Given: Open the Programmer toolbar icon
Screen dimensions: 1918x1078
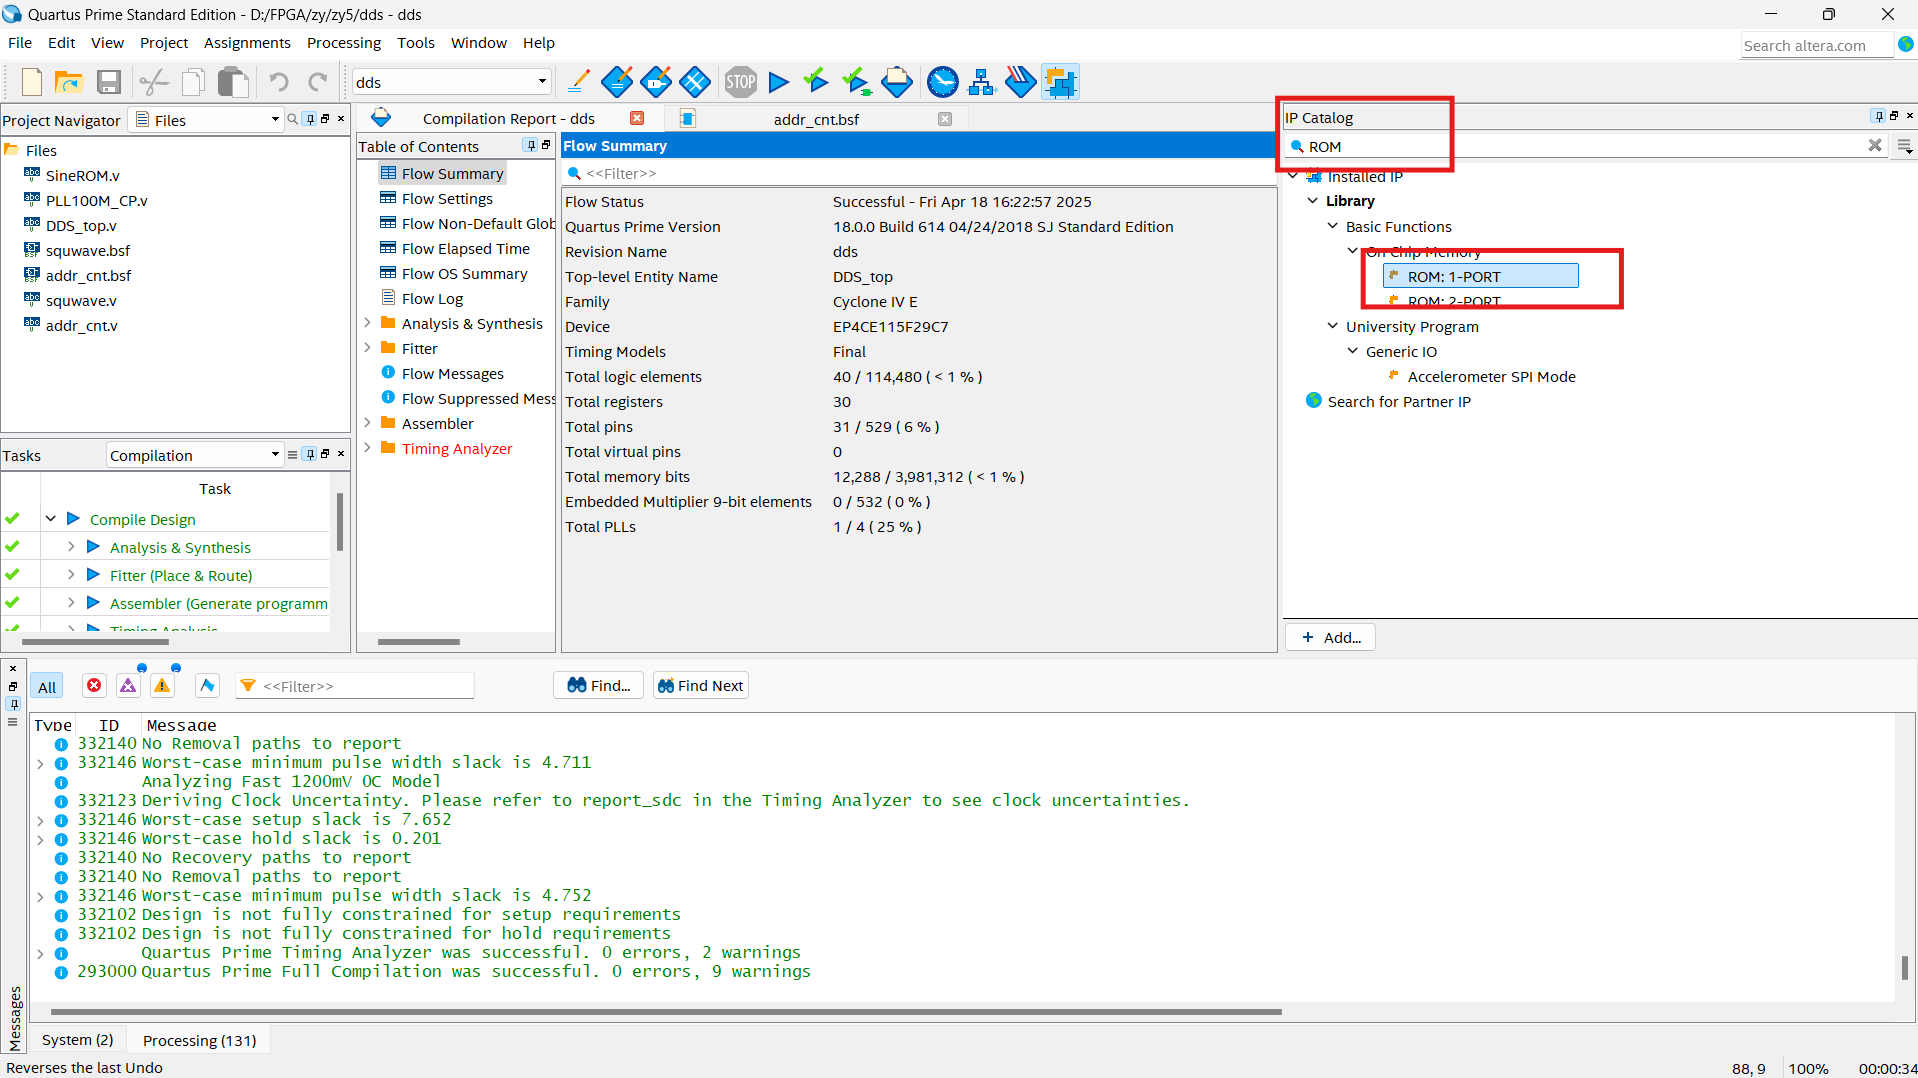Looking at the screenshot, I should click(1020, 82).
